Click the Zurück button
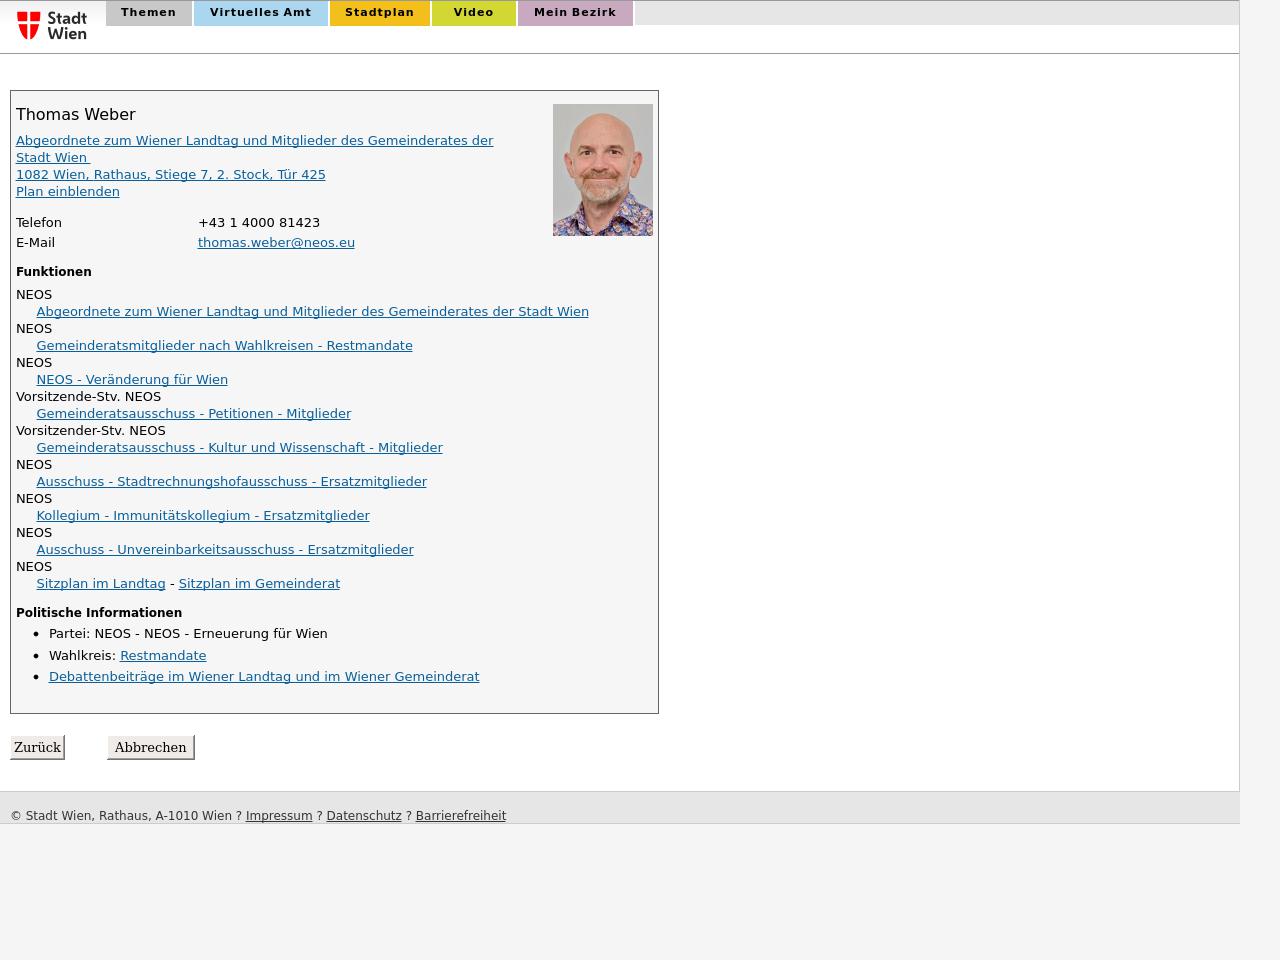The image size is (1280, 960). pos(37,747)
